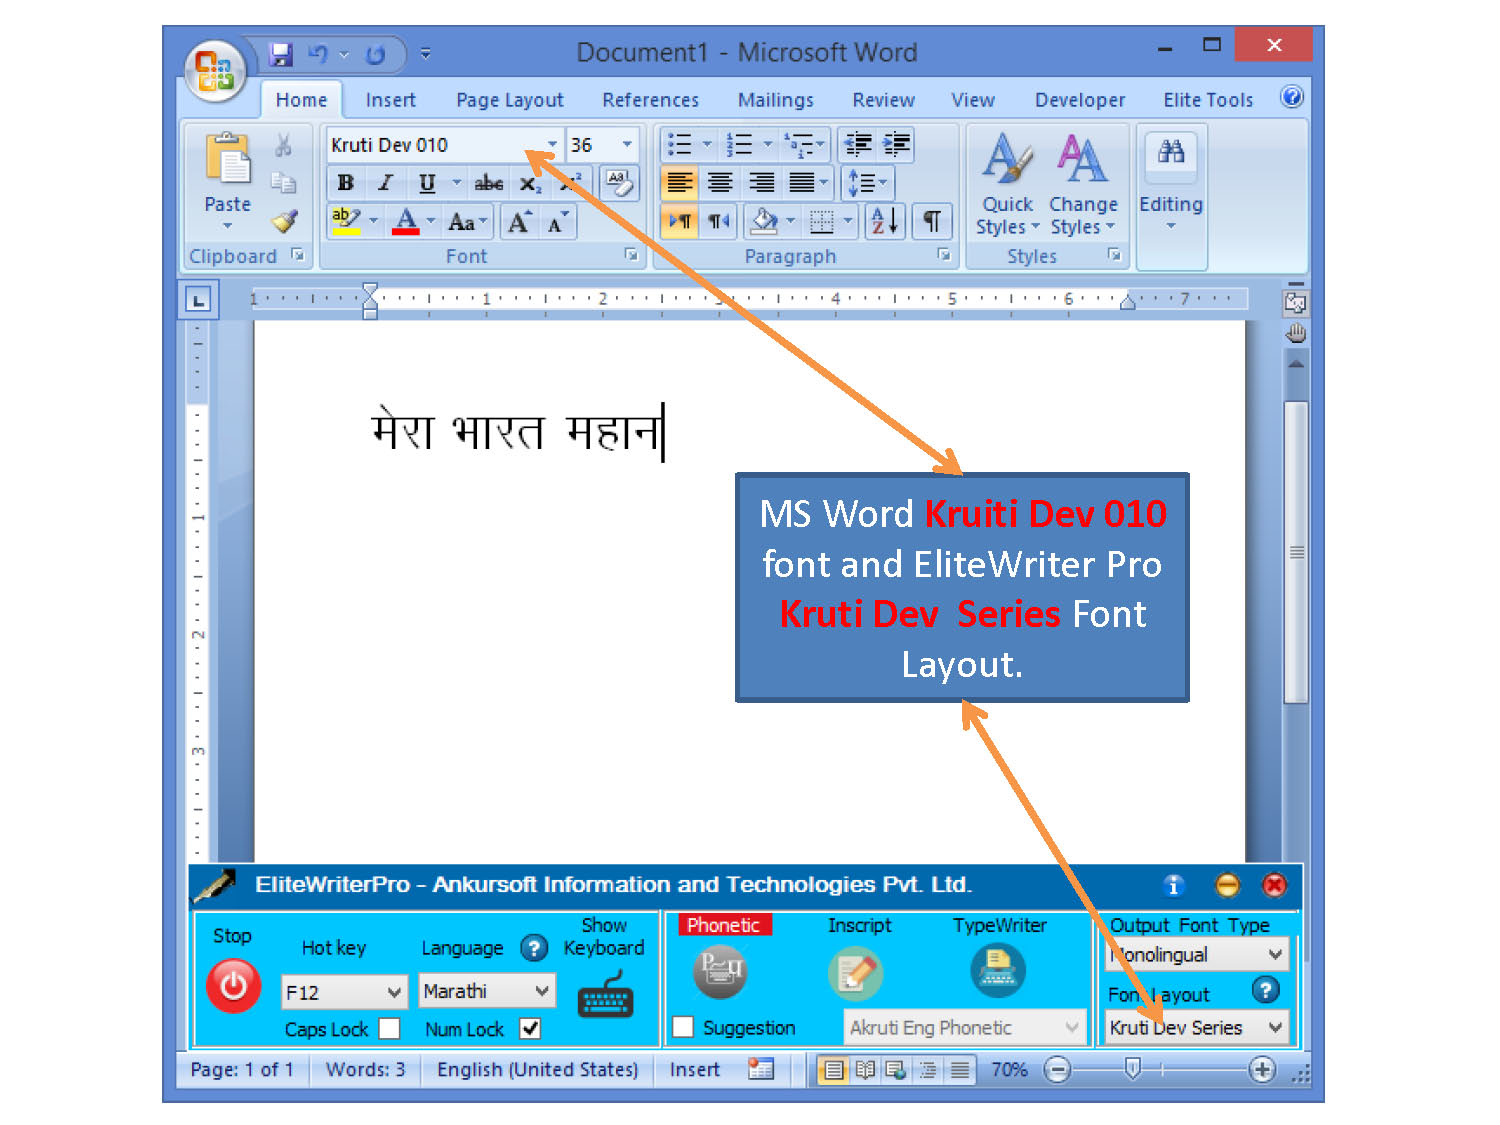Apply Italic formatting
The width and height of the screenshot is (1500, 1125).
click(x=385, y=183)
